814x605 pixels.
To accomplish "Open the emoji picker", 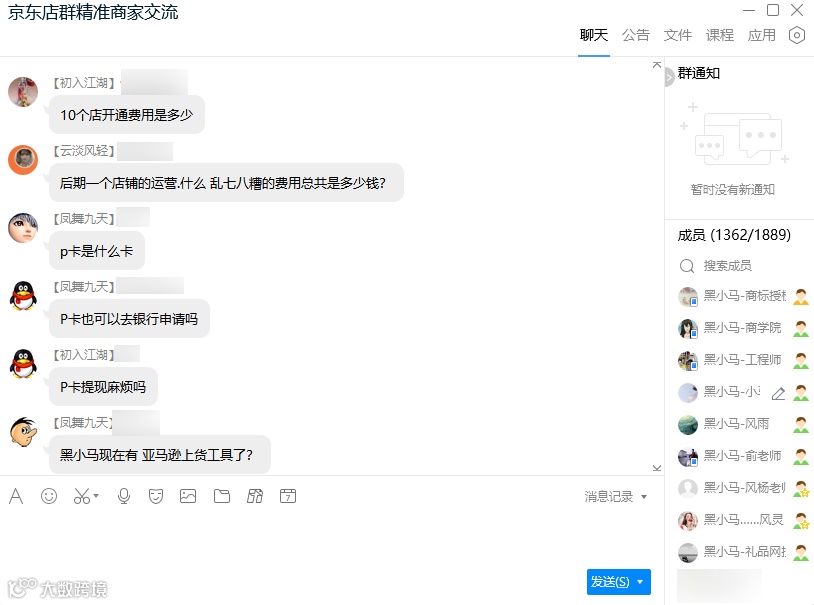I will pyautogui.click(x=49, y=496).
